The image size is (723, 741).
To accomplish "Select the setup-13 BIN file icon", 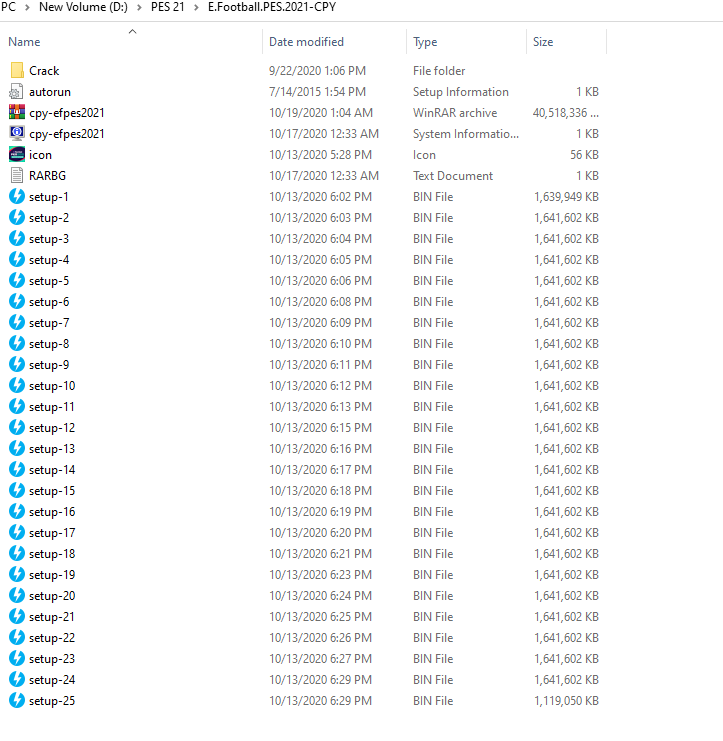I will (x=17, y=448).
